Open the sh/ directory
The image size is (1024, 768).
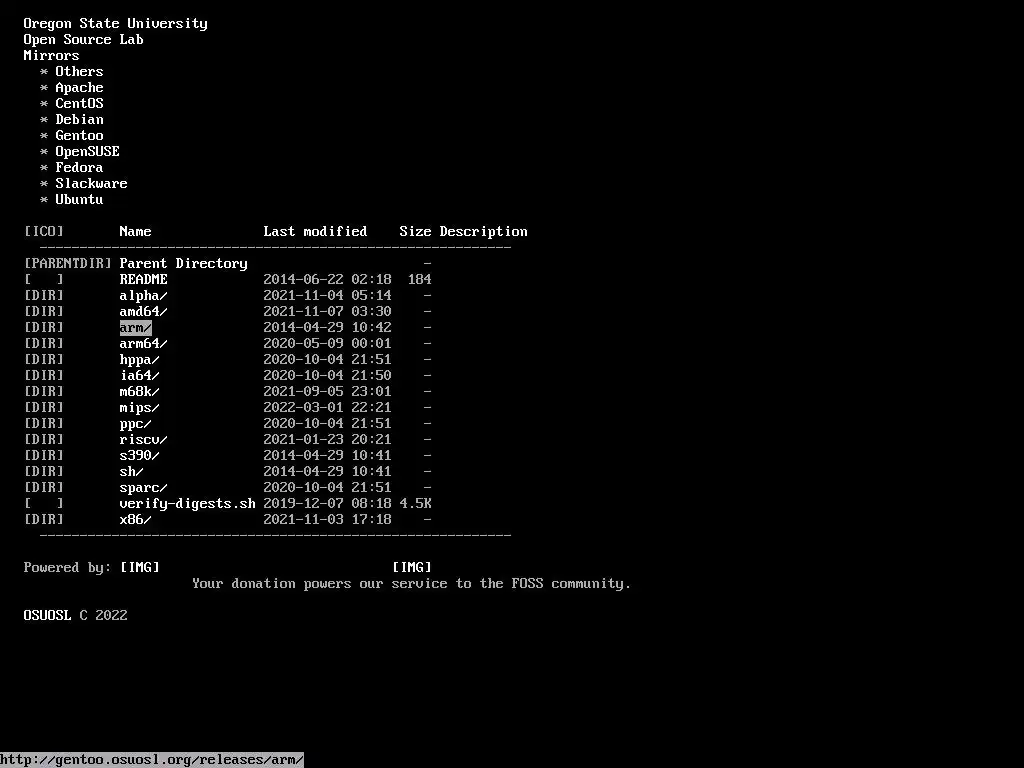point(131,472)
